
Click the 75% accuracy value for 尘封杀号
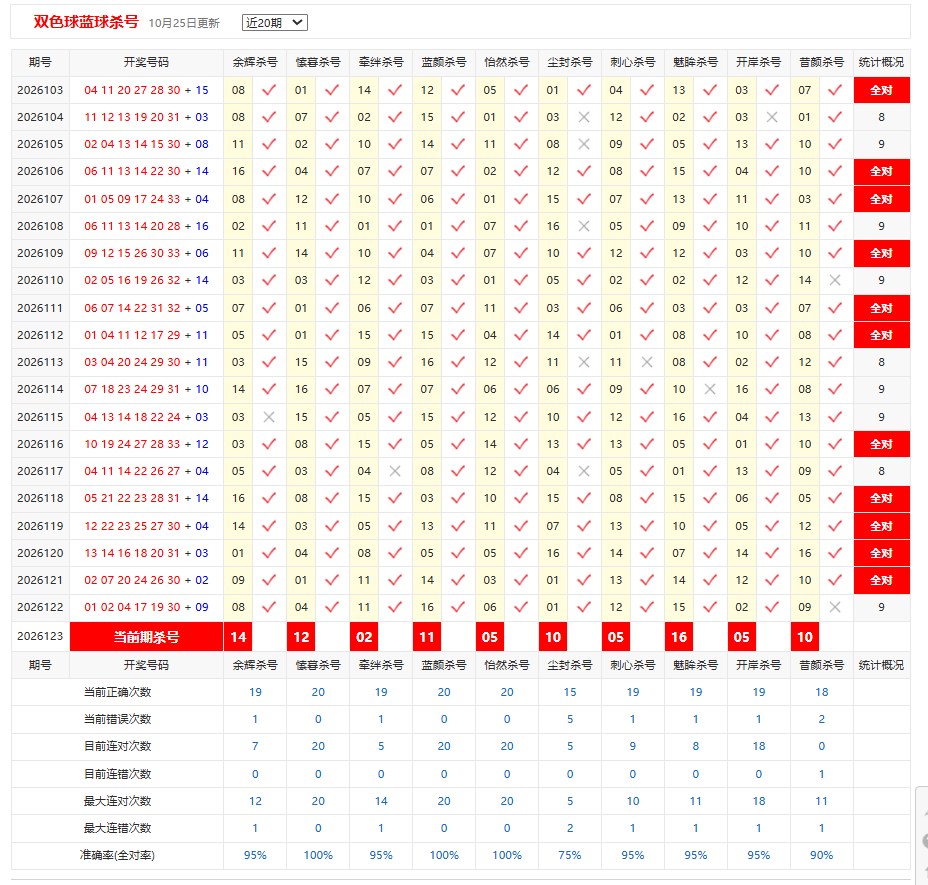pyautogui.click(x=570, y=855)
